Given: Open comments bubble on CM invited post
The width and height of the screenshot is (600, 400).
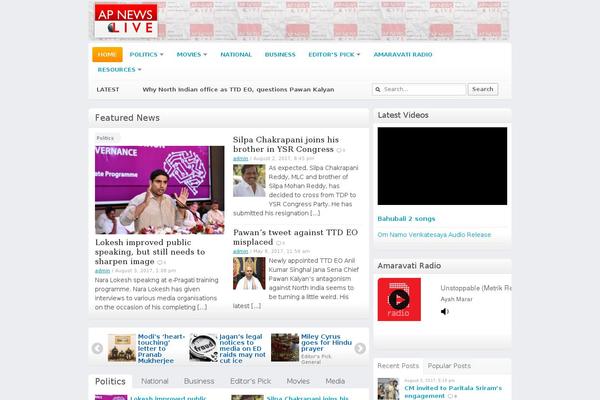Looking at the screenshot, I should [x=452, y=396].
